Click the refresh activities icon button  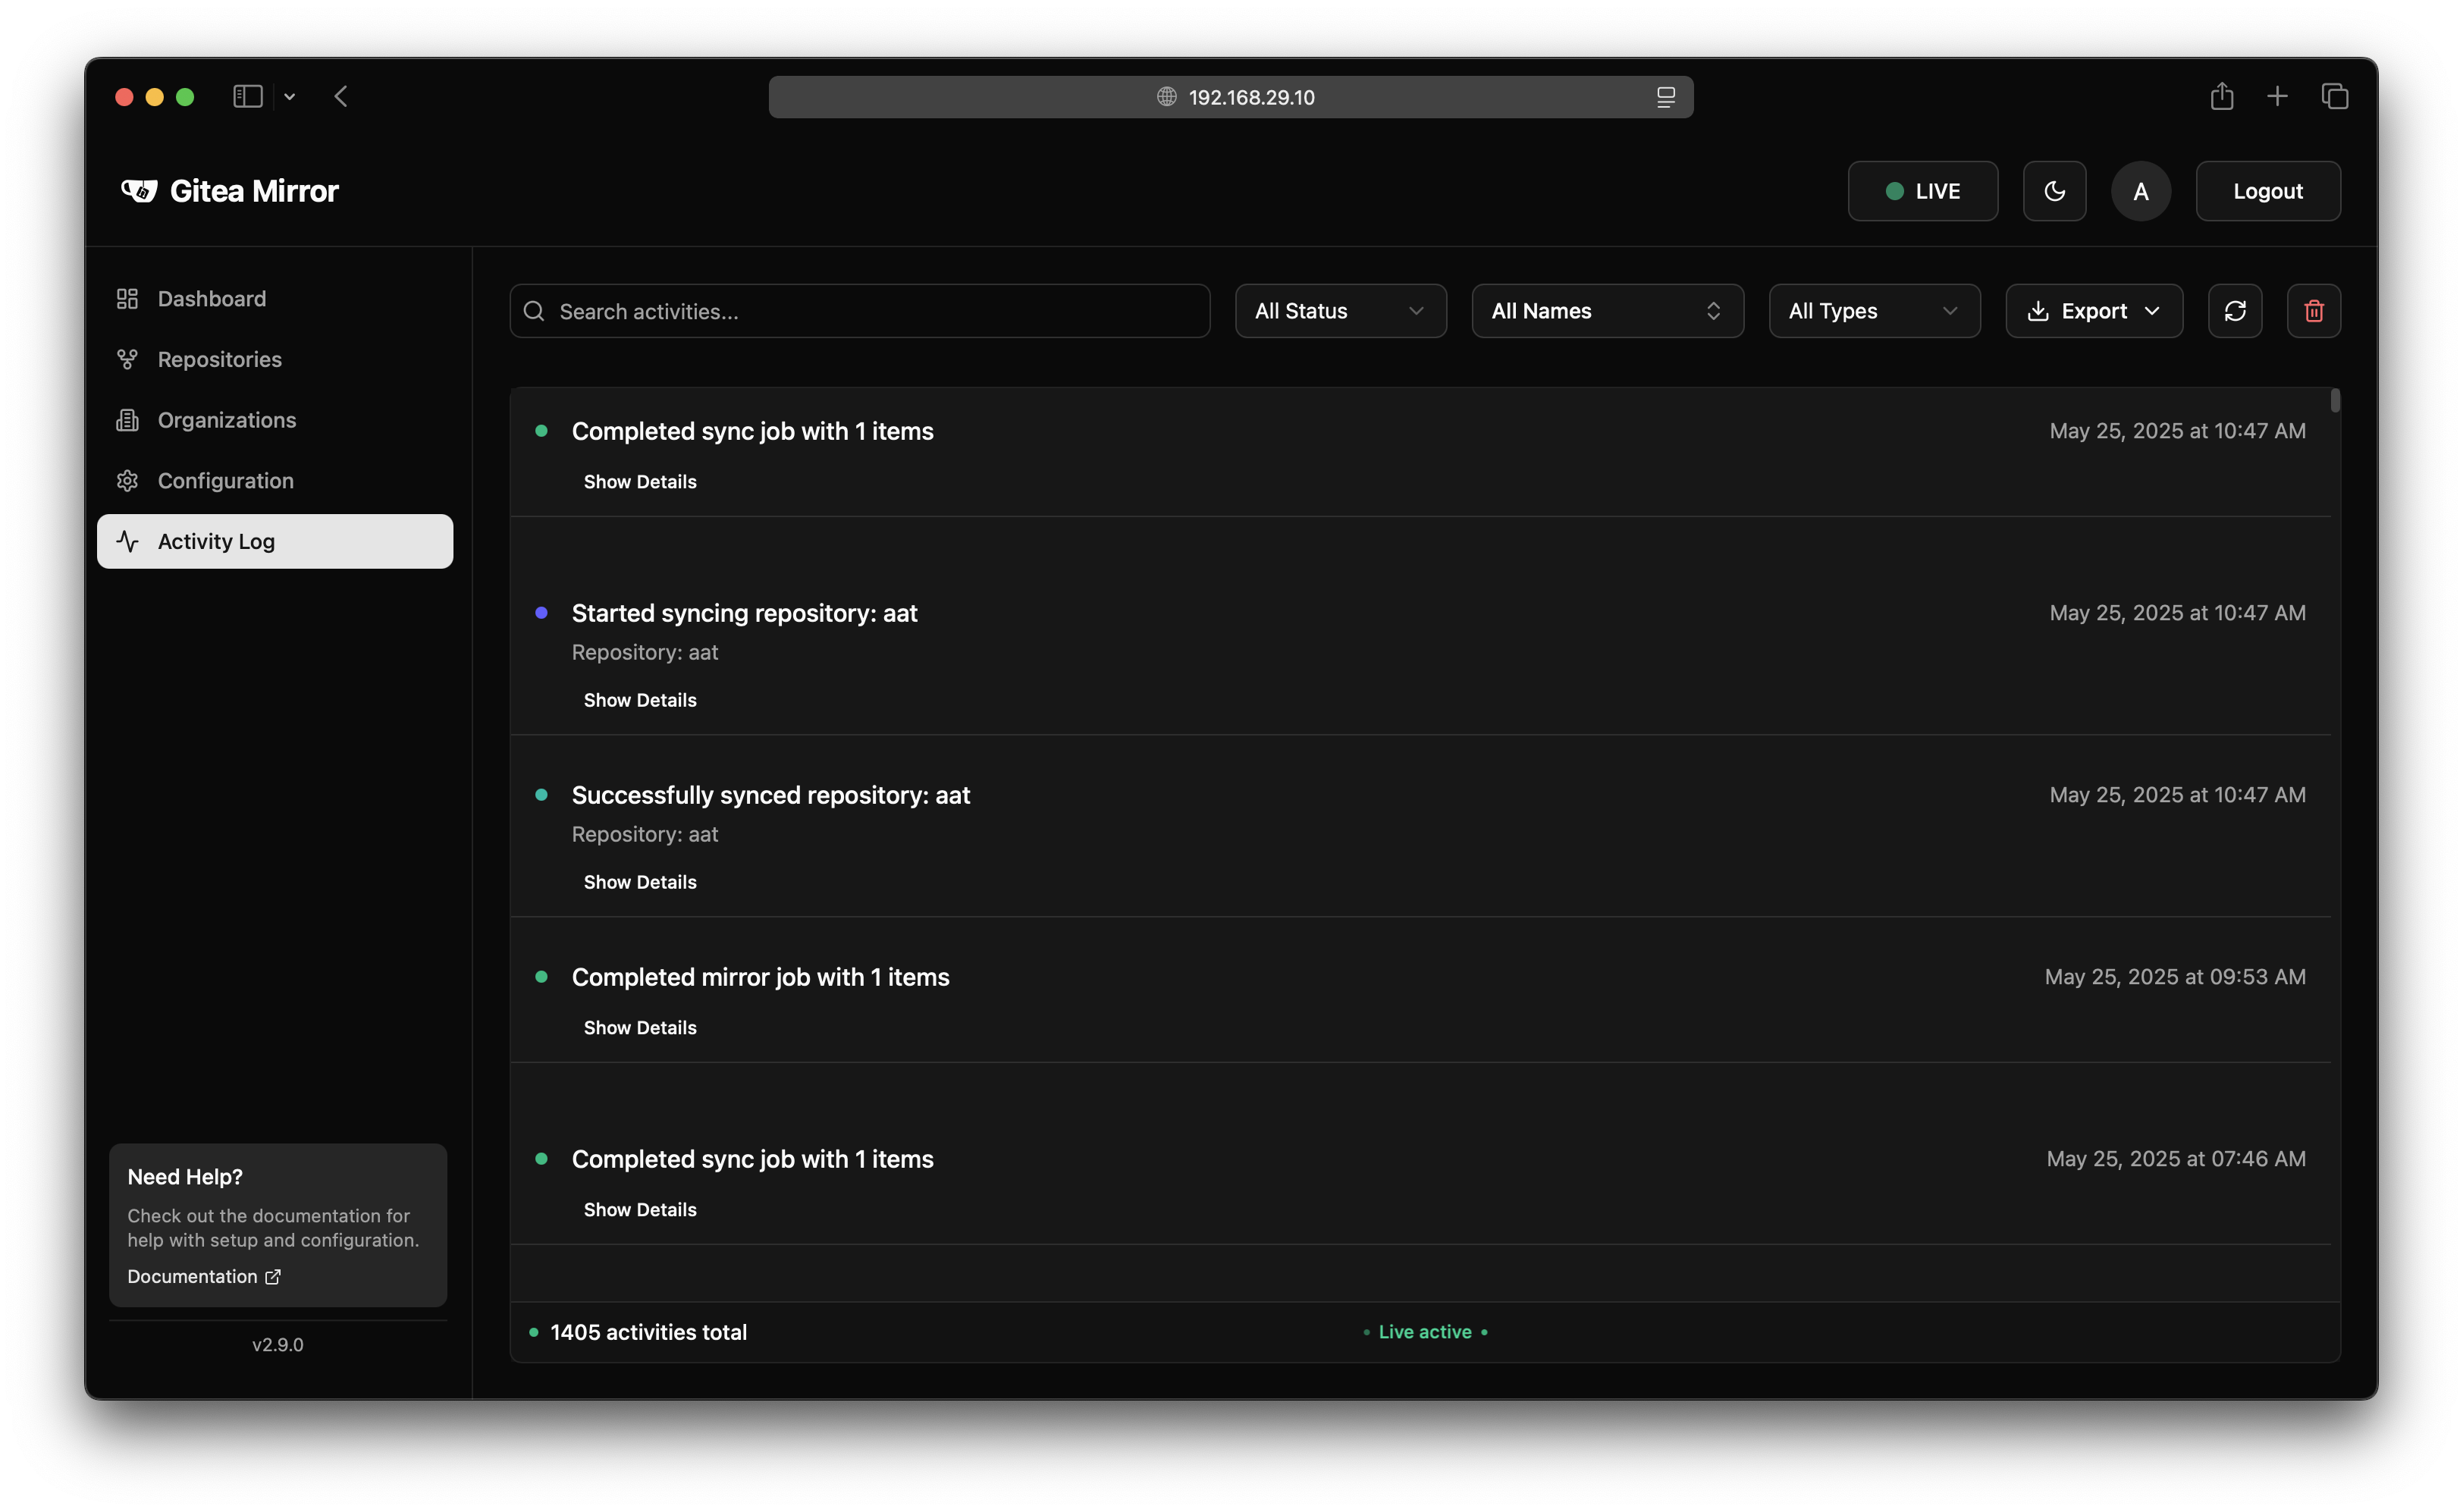pos(2234,311)
